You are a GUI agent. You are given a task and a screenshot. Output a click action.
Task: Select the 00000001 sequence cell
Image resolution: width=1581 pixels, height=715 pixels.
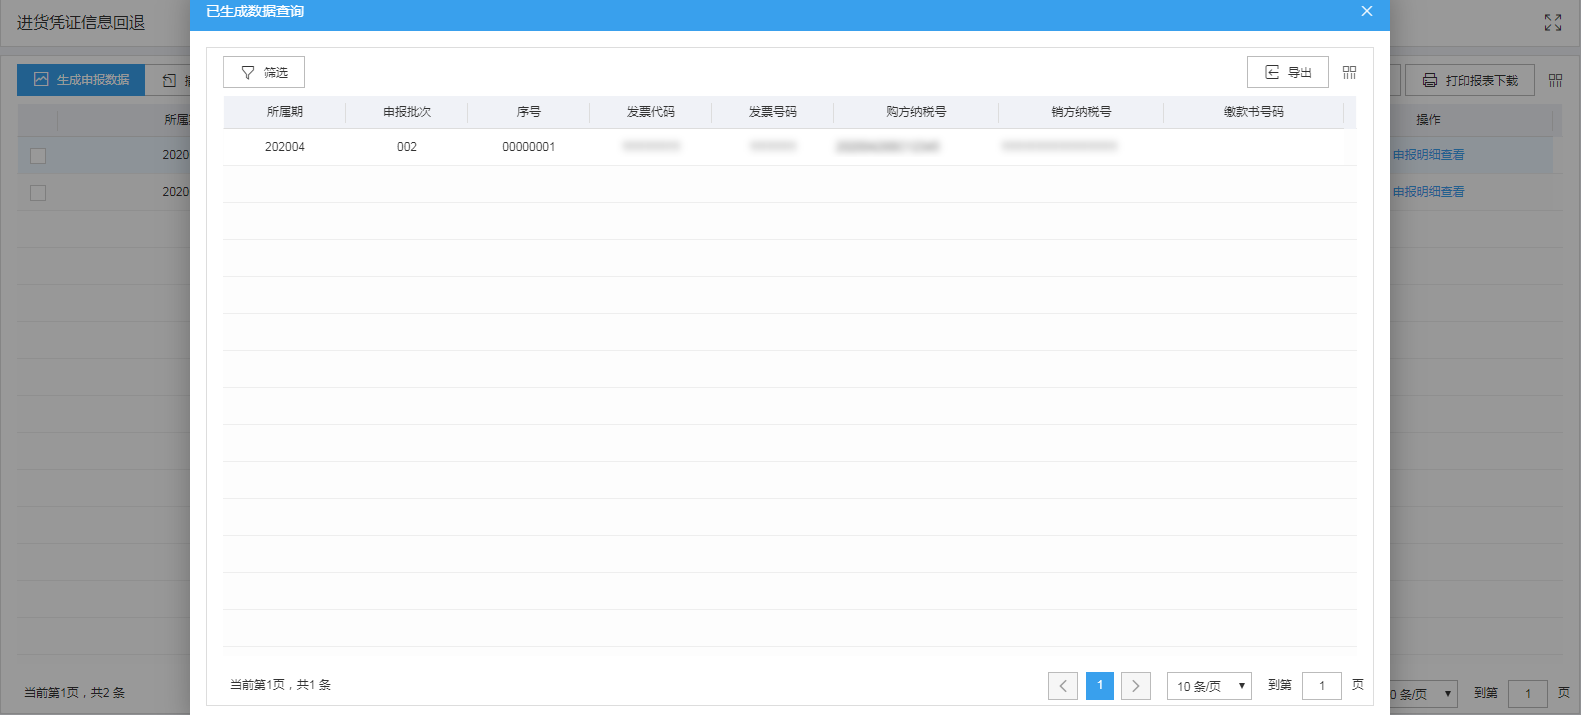[529, 147]
